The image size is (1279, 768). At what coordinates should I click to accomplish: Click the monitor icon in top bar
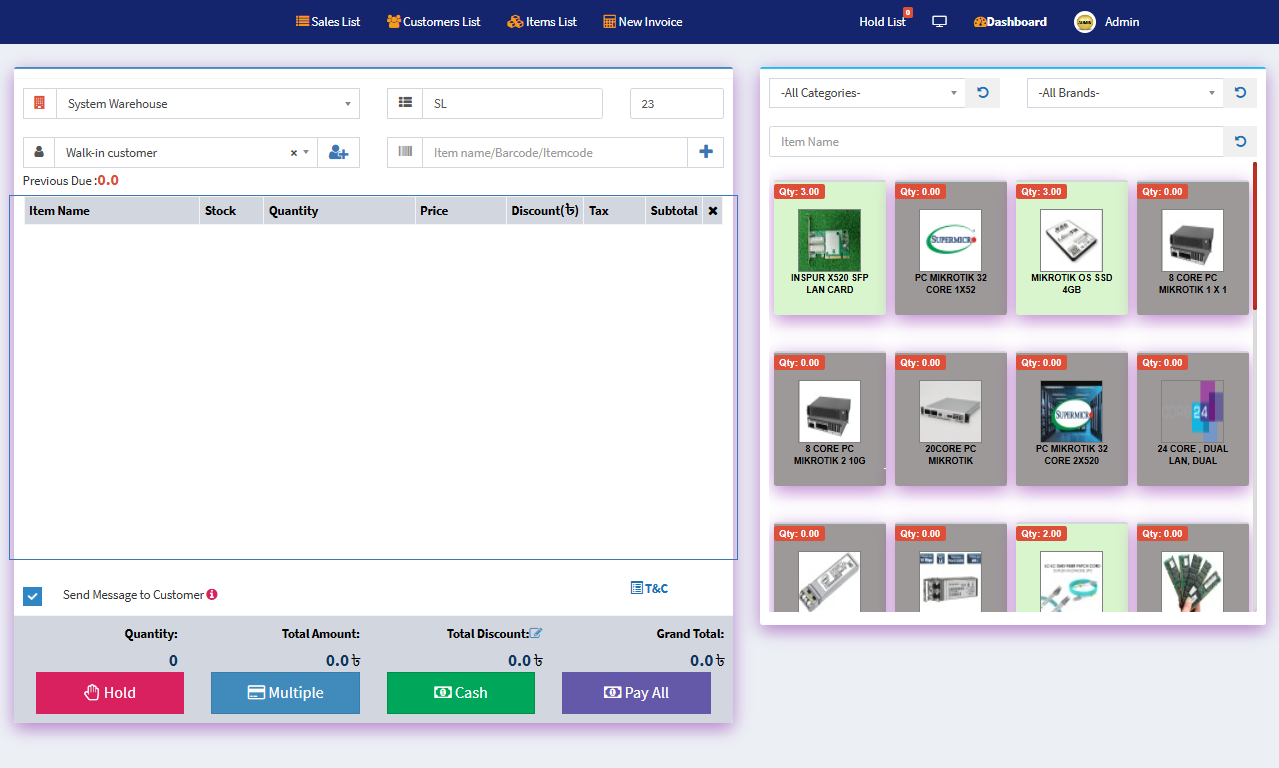coord(939,22)
